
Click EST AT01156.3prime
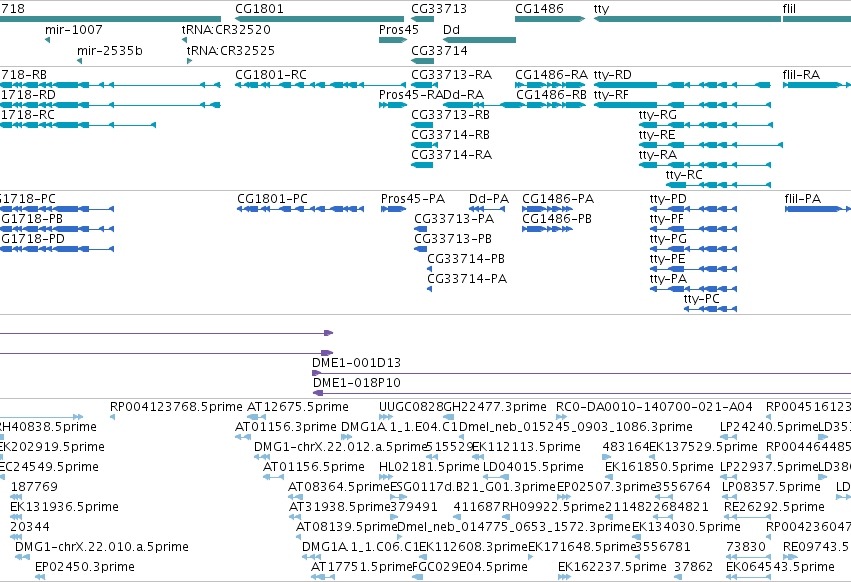coord(243,437)
